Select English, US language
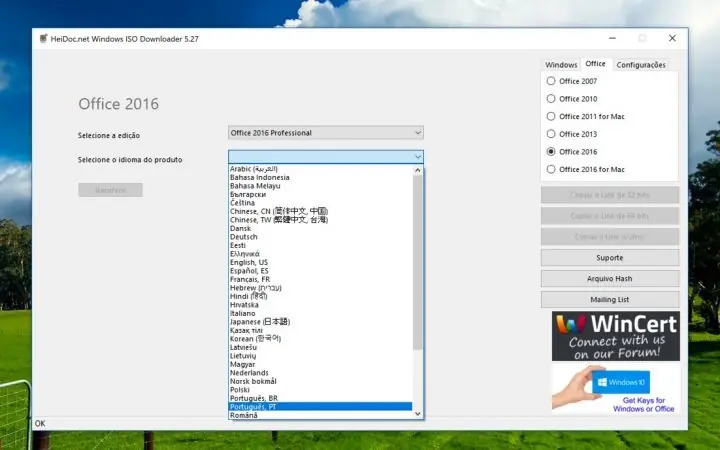 (321, 262)
